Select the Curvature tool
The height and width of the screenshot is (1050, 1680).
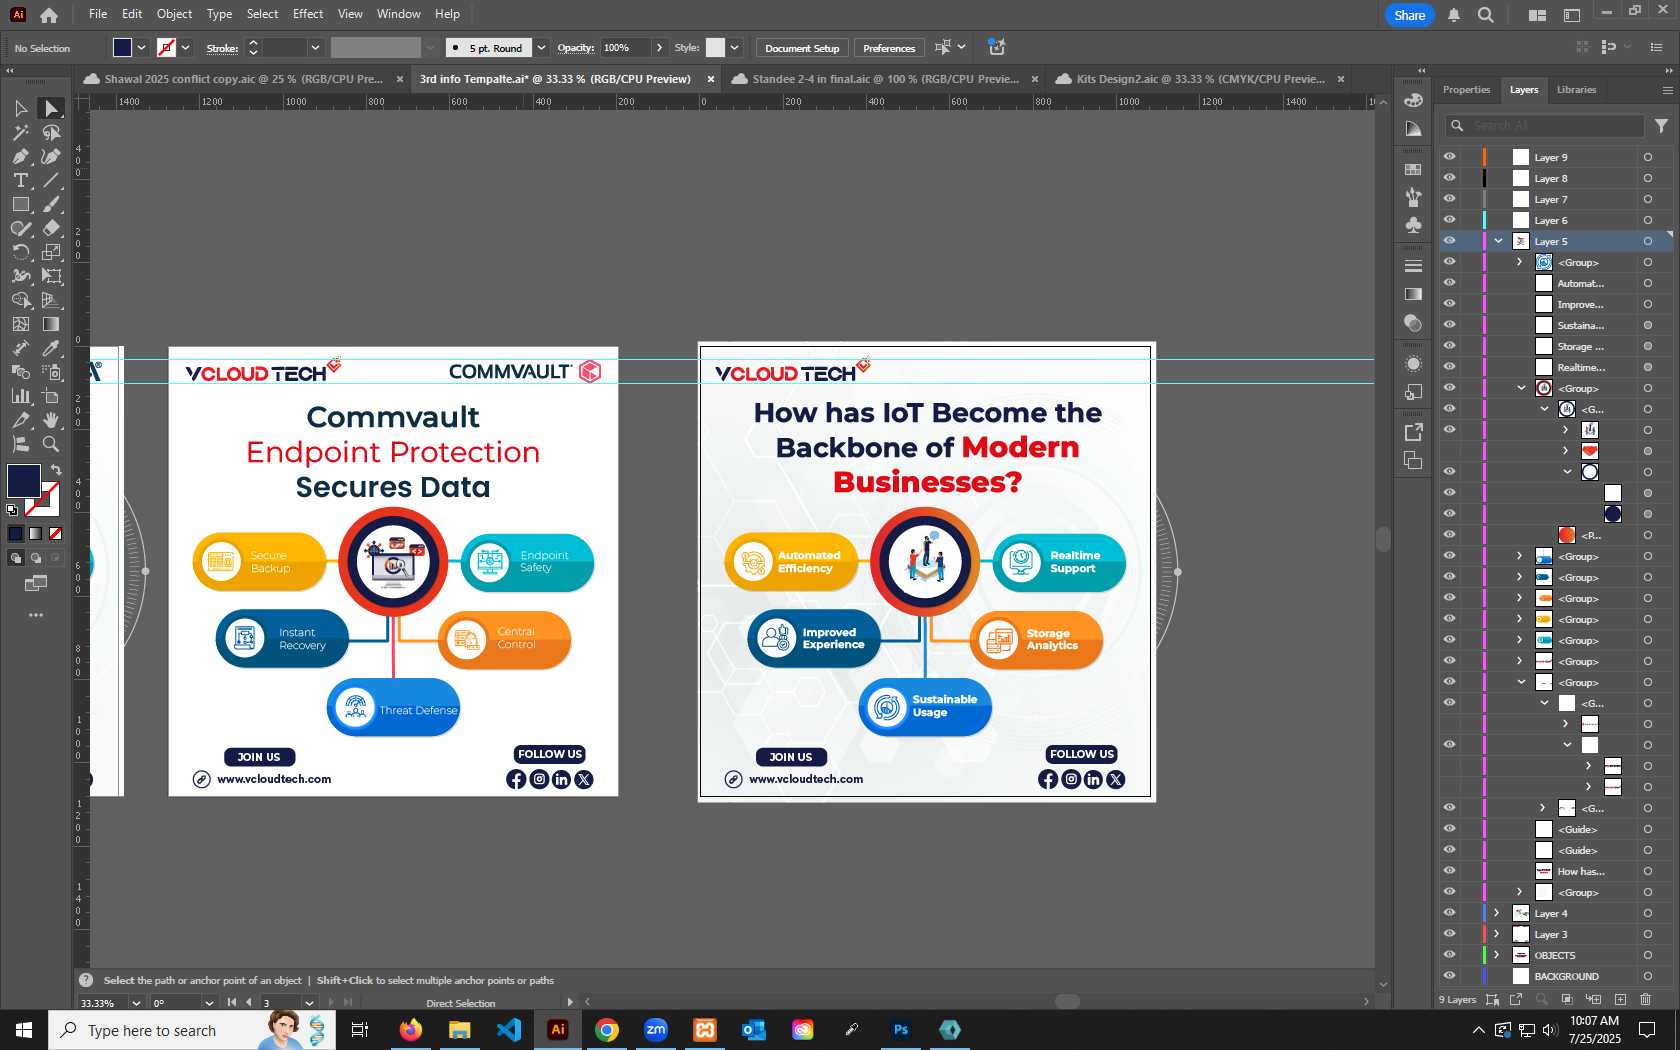click(x=51, y=156)
